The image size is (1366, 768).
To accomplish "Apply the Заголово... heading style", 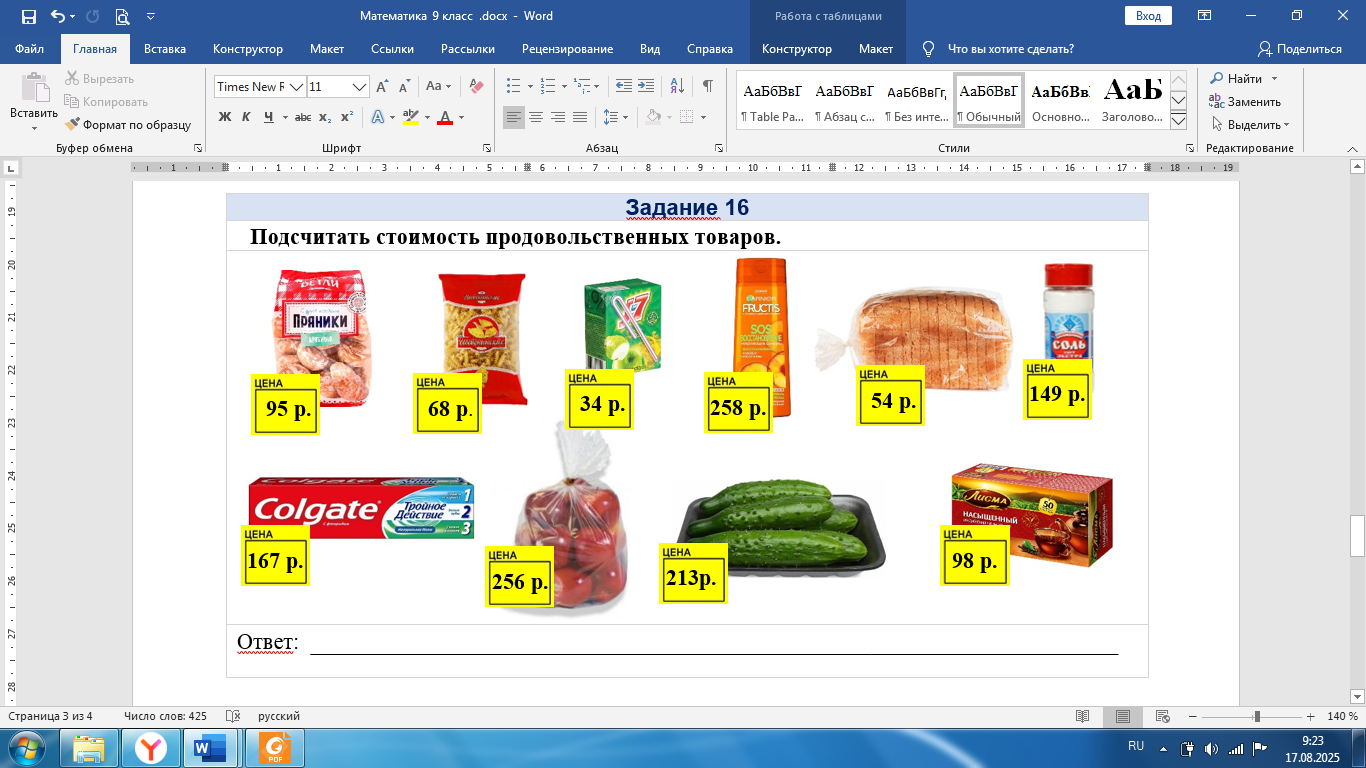I will 1132,100.
